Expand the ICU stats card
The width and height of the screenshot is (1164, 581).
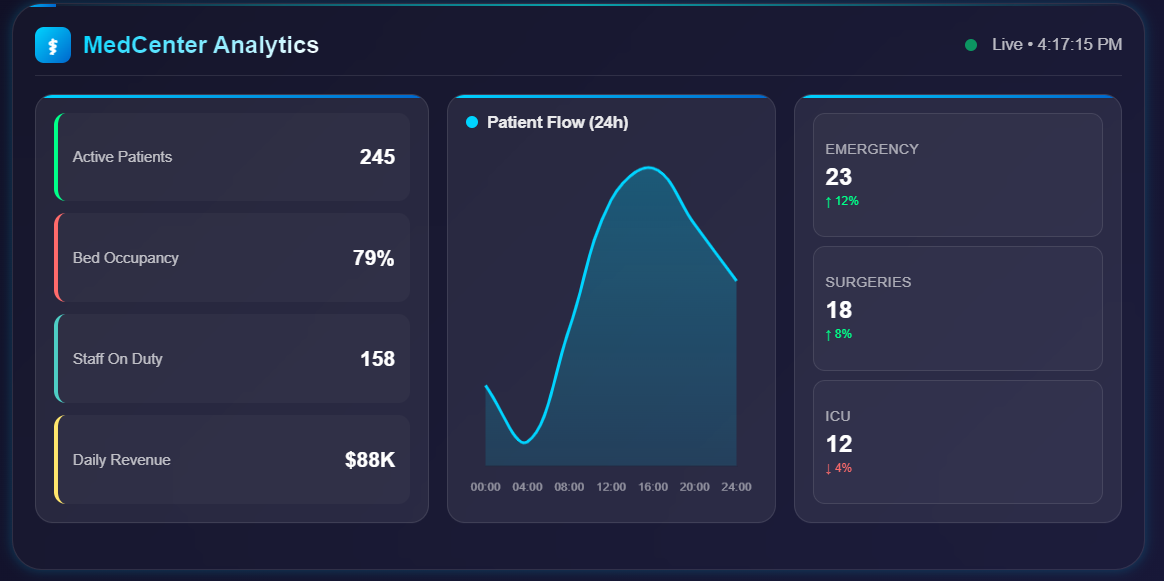[957, 441]
